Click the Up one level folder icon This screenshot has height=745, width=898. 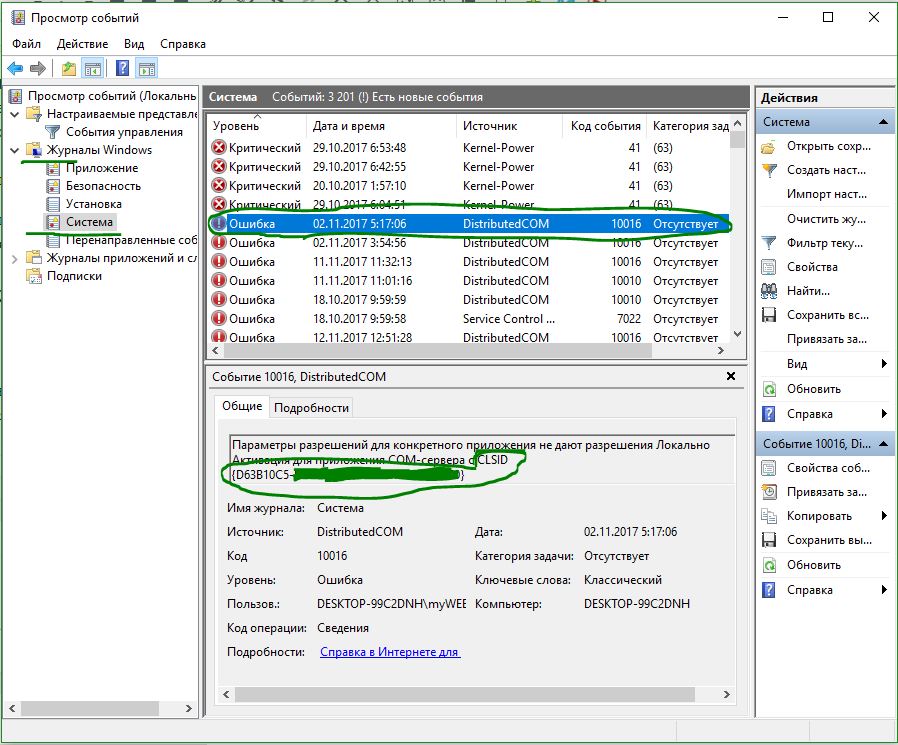pyautogui.click(x=69, y=69)
